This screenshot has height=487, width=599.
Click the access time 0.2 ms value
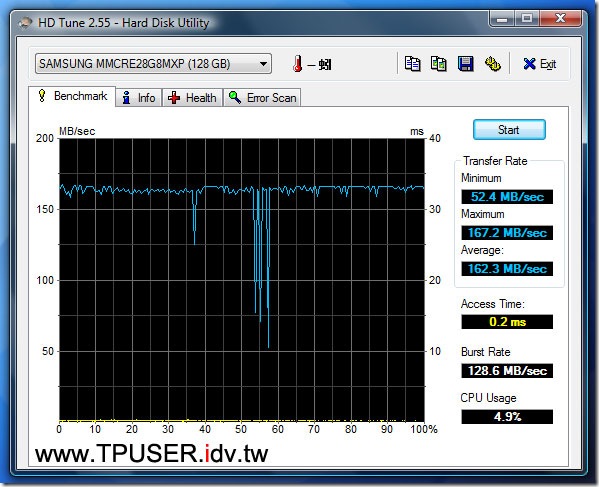(x=507, y=322)
